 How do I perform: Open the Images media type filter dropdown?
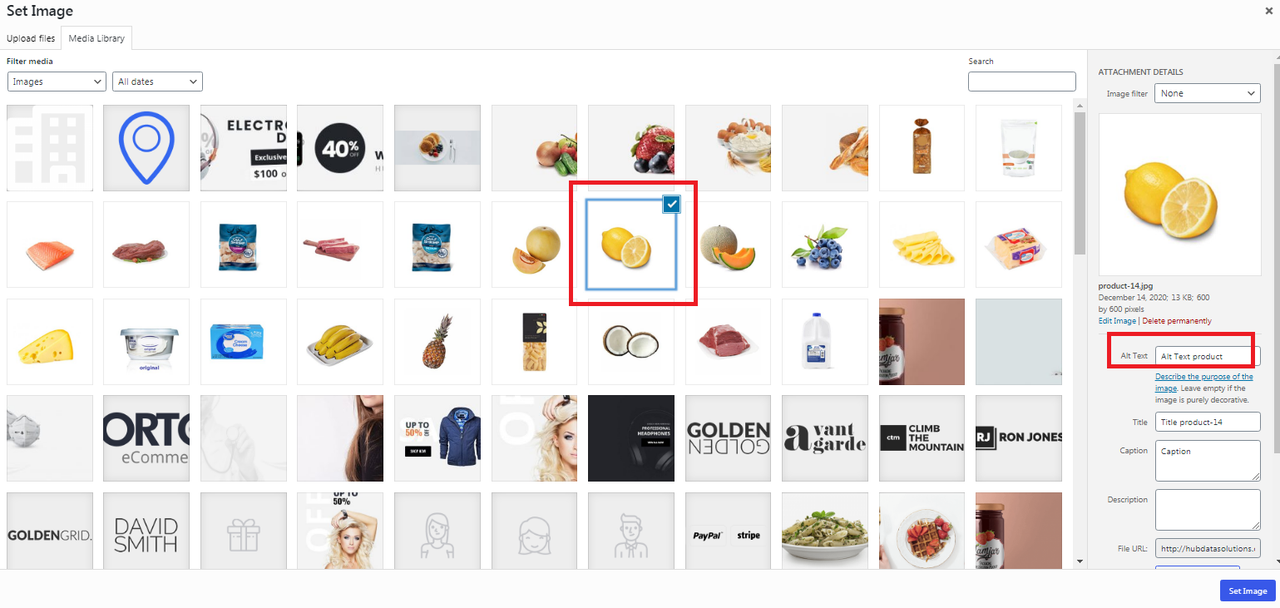coord(57,82)
